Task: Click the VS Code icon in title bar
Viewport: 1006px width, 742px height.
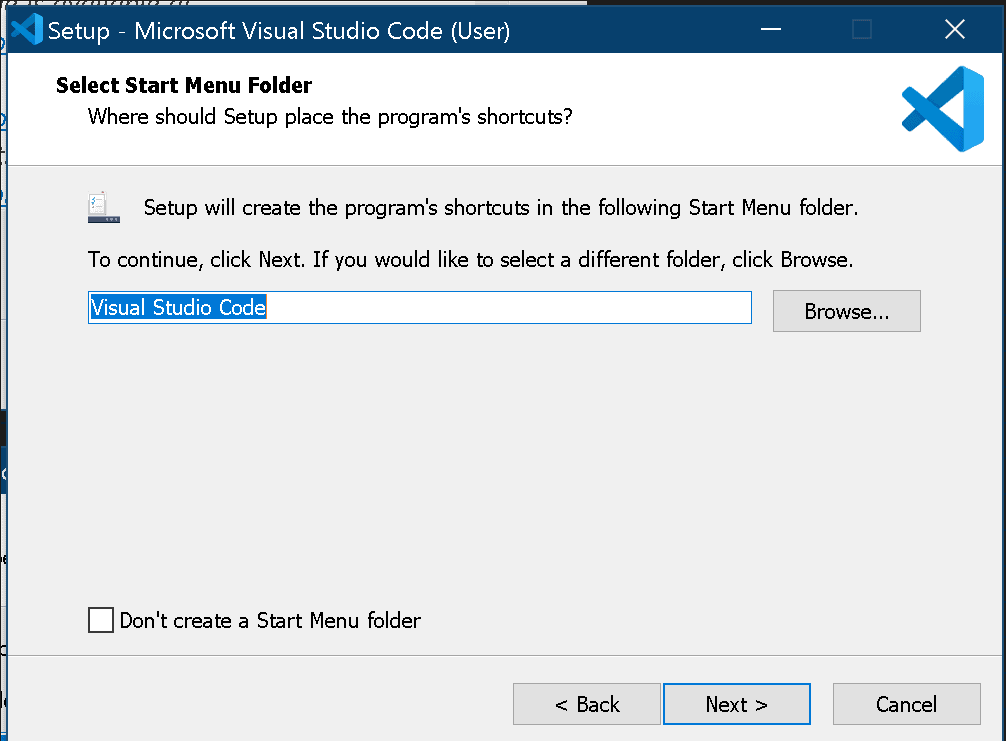Action: point(25,30)
